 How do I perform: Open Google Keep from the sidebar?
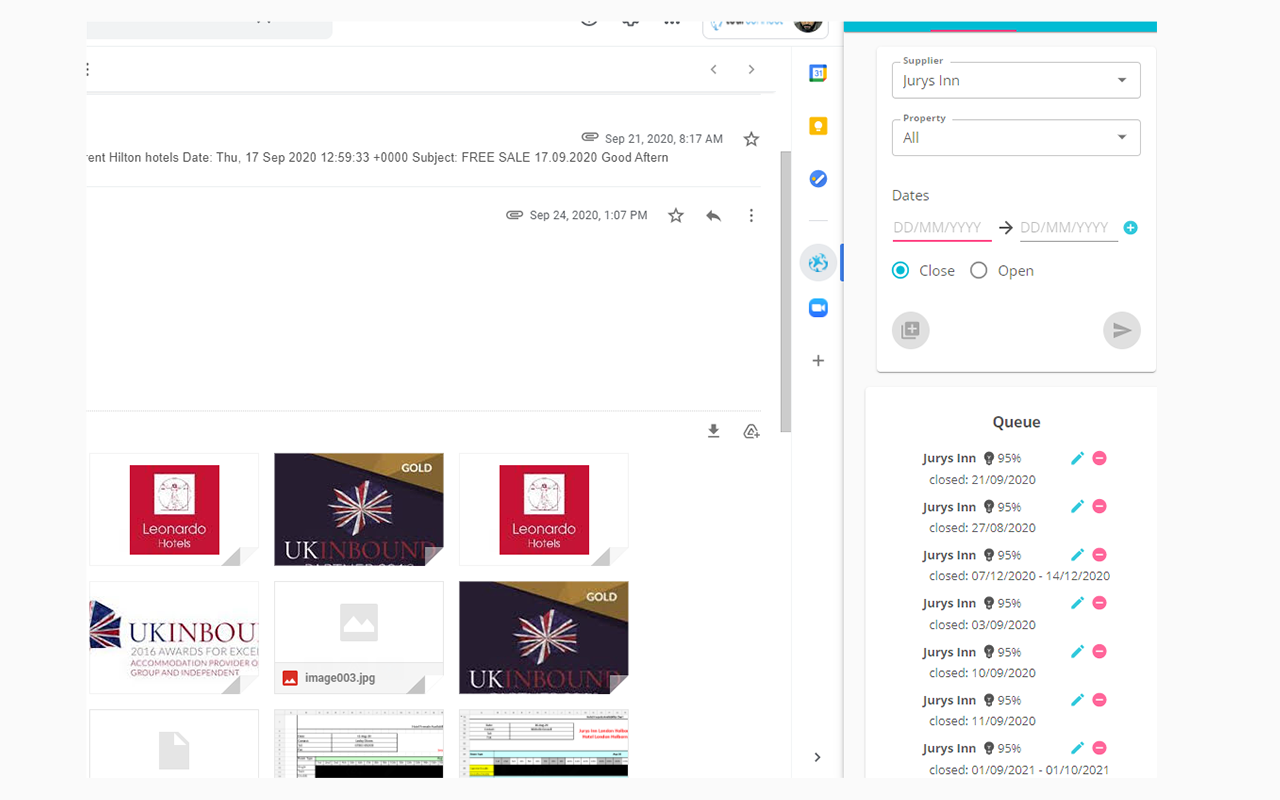[x=818, y=125]
